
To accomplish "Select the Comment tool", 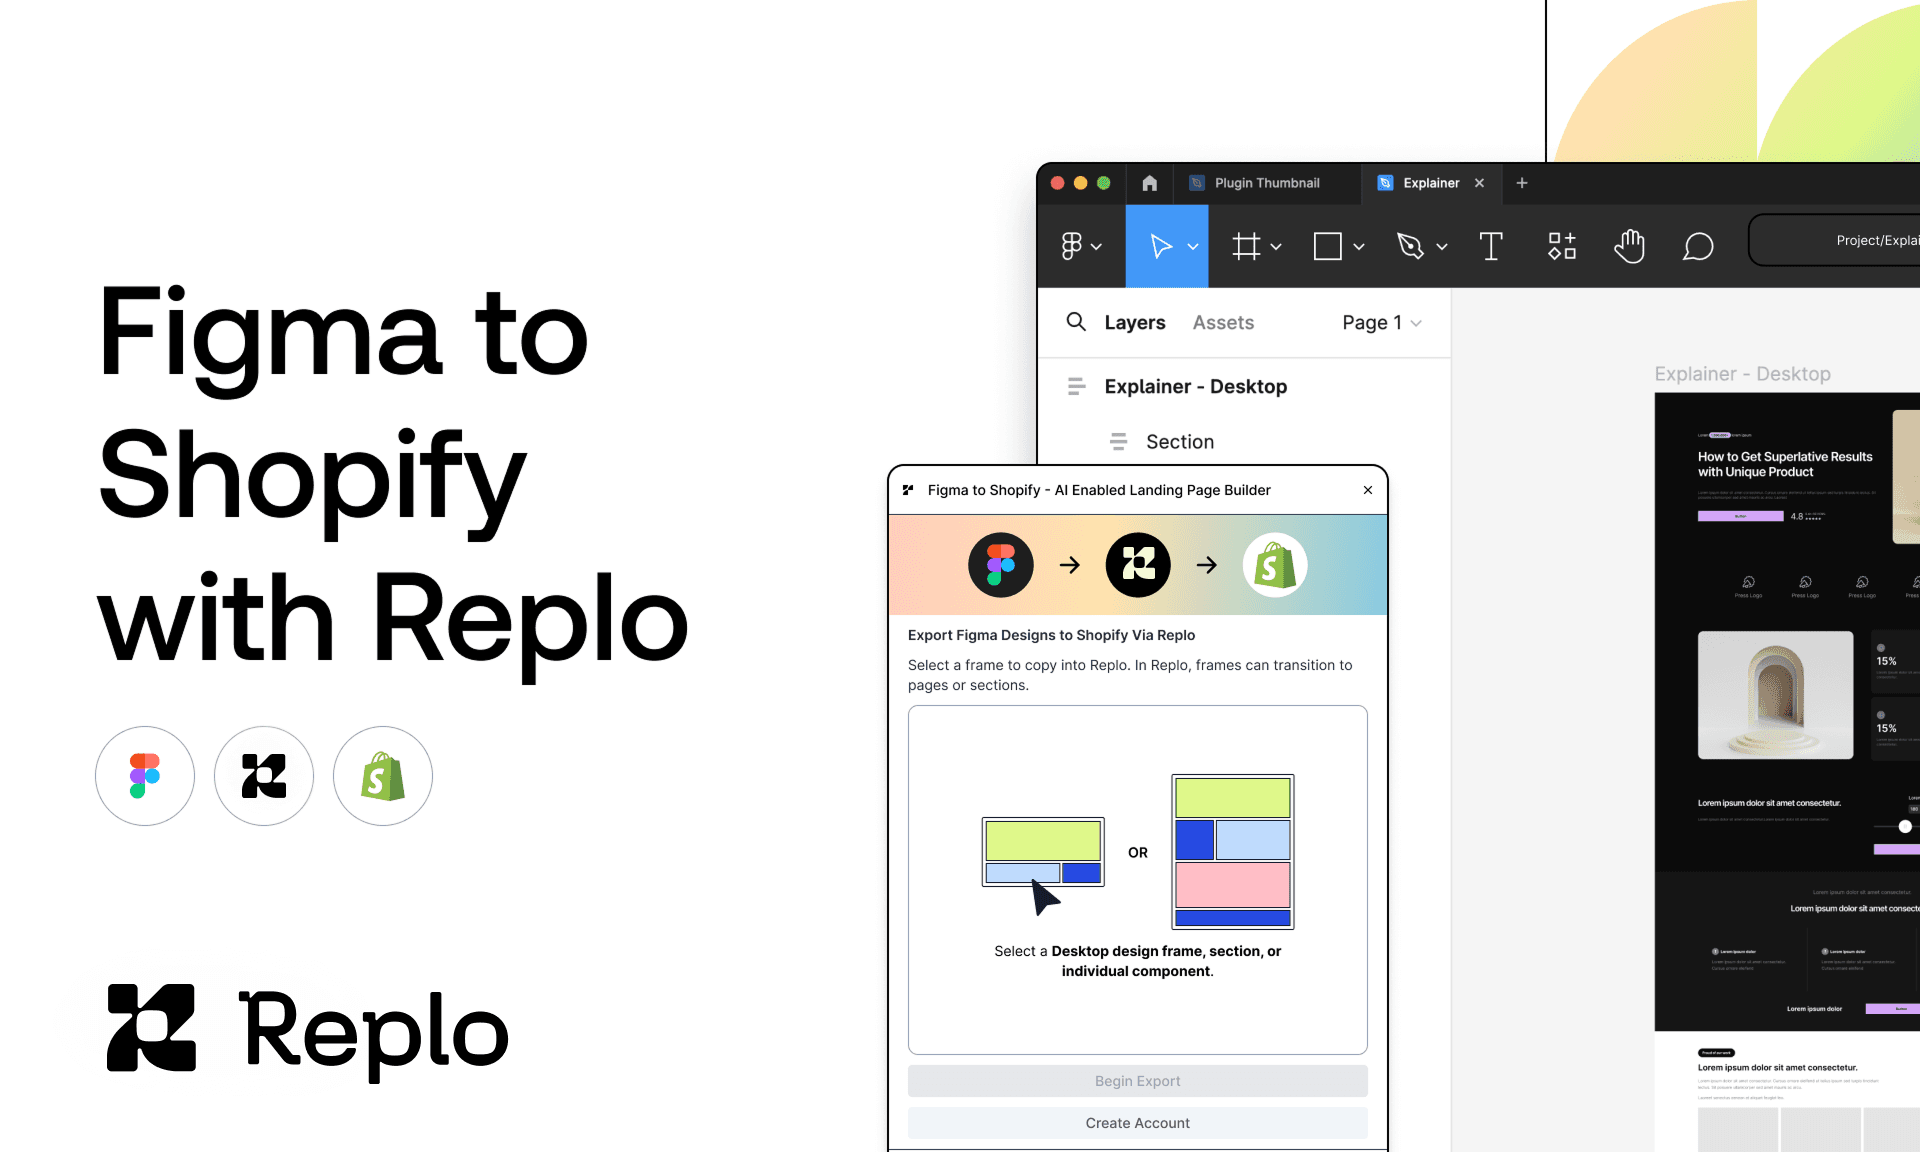I will 1698,246.
